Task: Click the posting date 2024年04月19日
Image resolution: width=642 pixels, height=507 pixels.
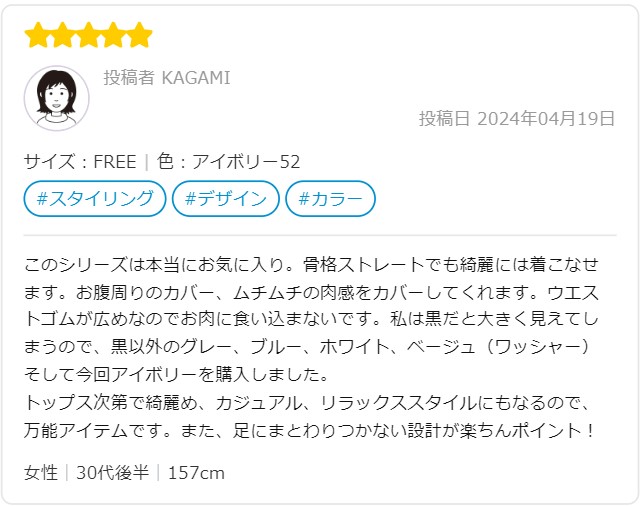Action: pos(546,118)
